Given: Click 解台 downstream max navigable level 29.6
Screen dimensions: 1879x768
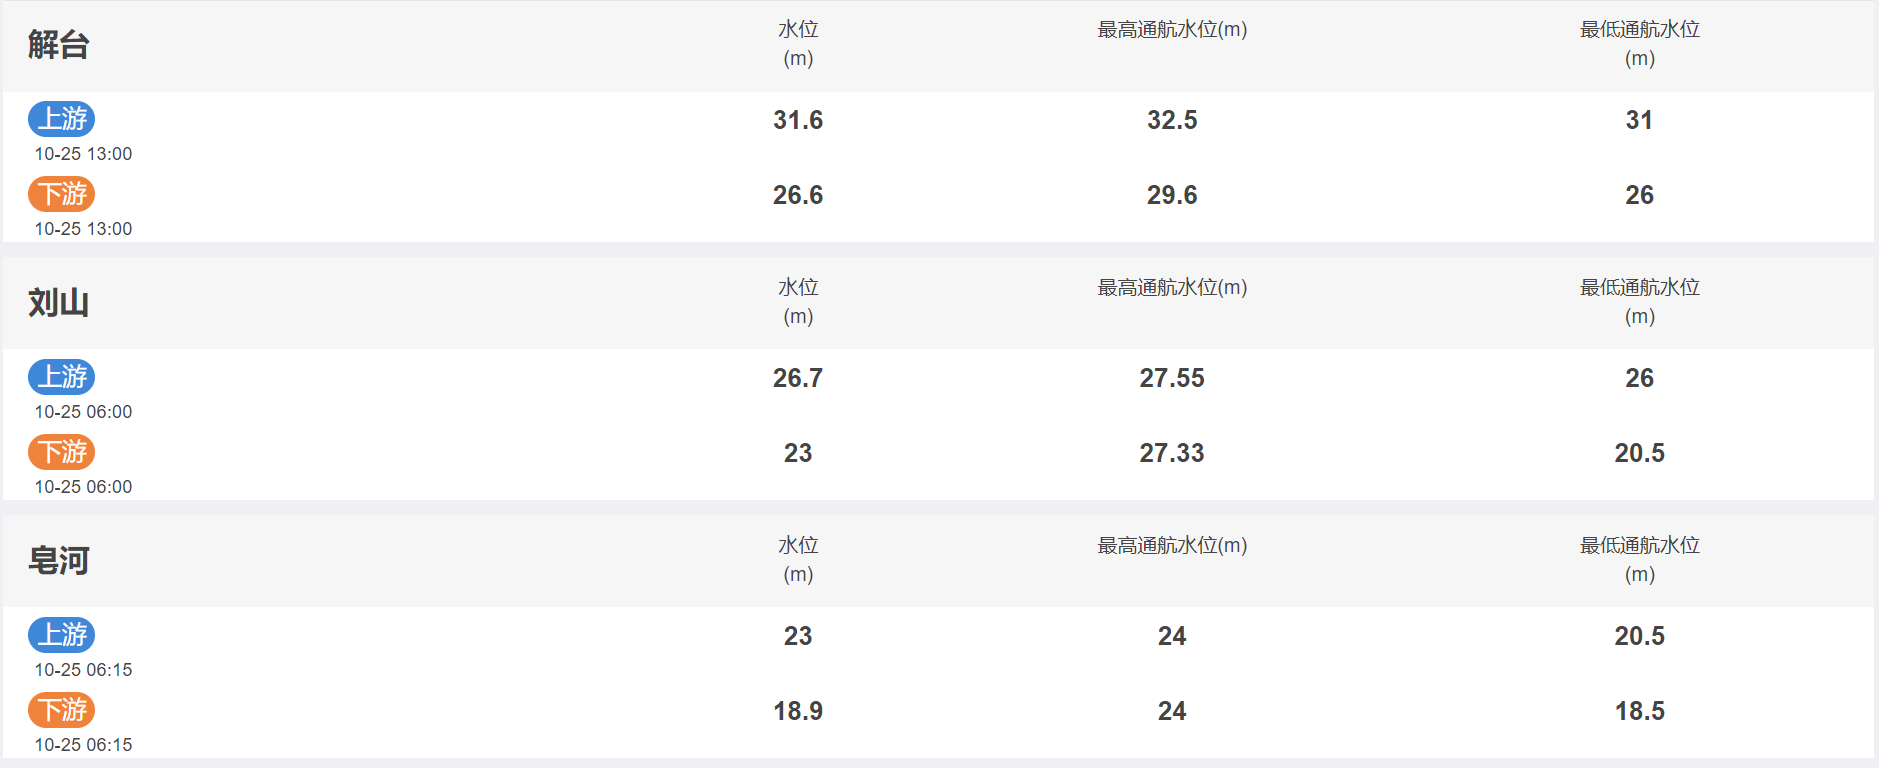Looking at the screenshot, I should (x=1172, y=195).
